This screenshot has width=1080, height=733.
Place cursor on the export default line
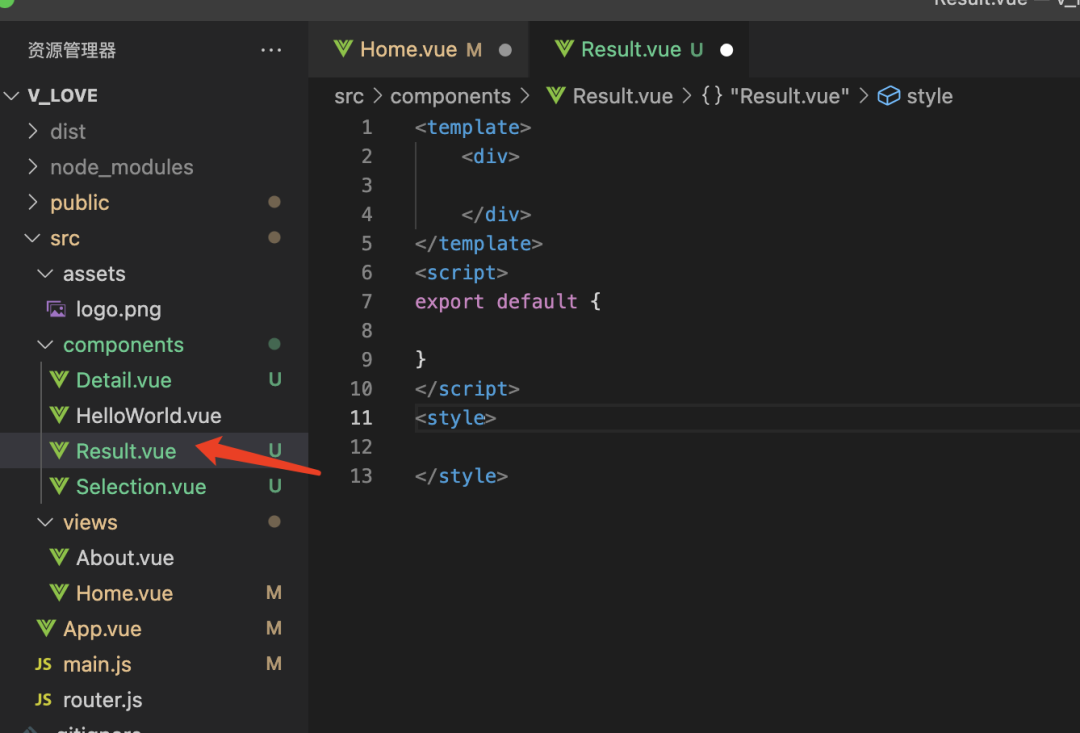pyautogui.click(x=507, y=302)
